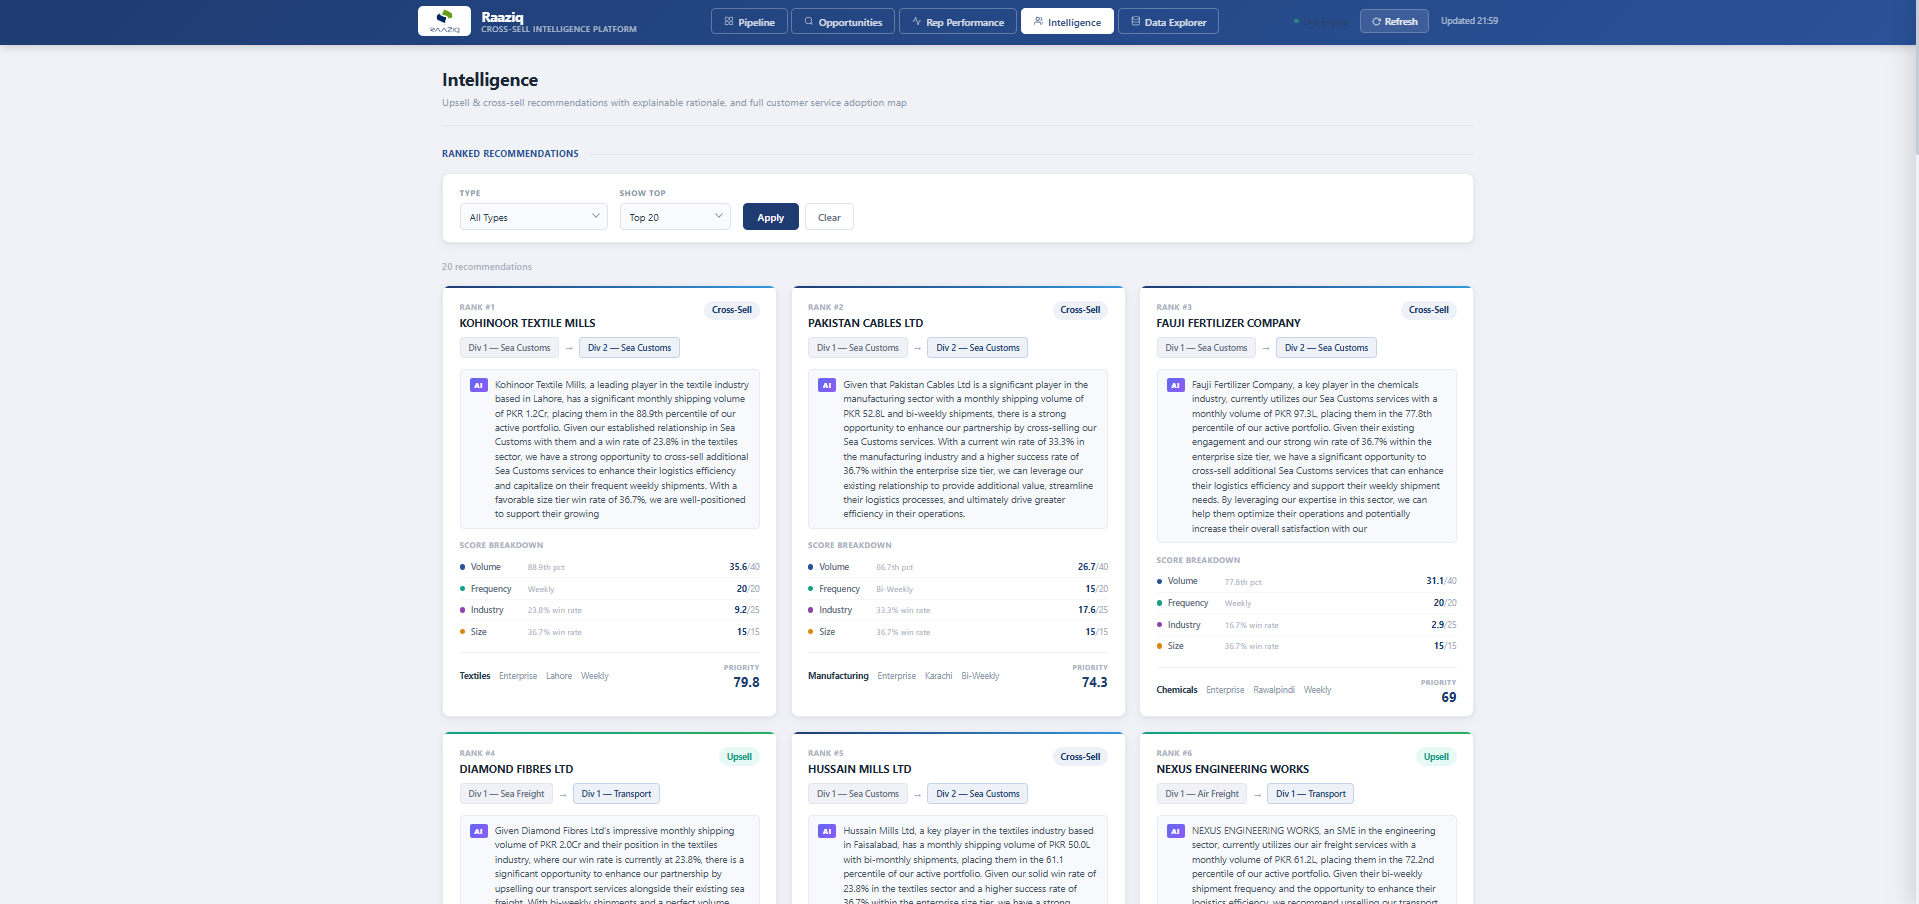1919x904 pixels.
Task: Click the AI badge in Pakistan Cables Ltd card
Action: click(x=826, y=385)
